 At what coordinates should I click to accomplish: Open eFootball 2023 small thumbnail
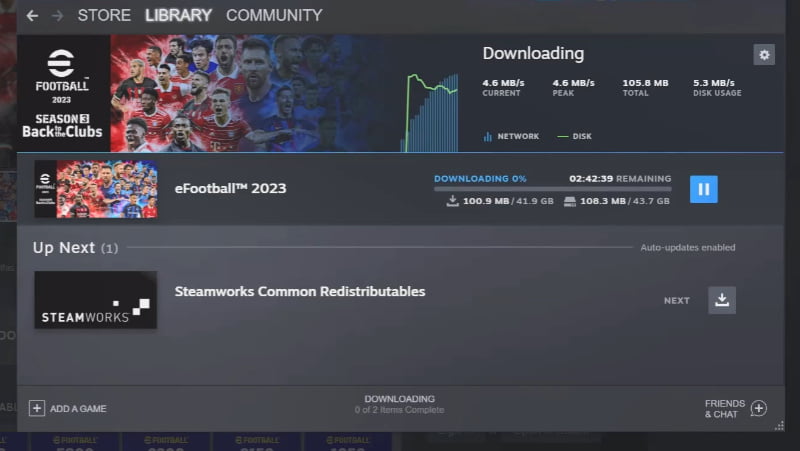pyautogui.click(x=96, y=189)
